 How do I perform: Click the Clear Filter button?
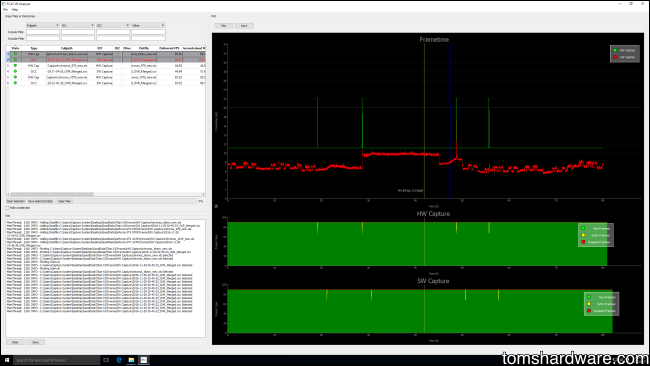point(64,201)
